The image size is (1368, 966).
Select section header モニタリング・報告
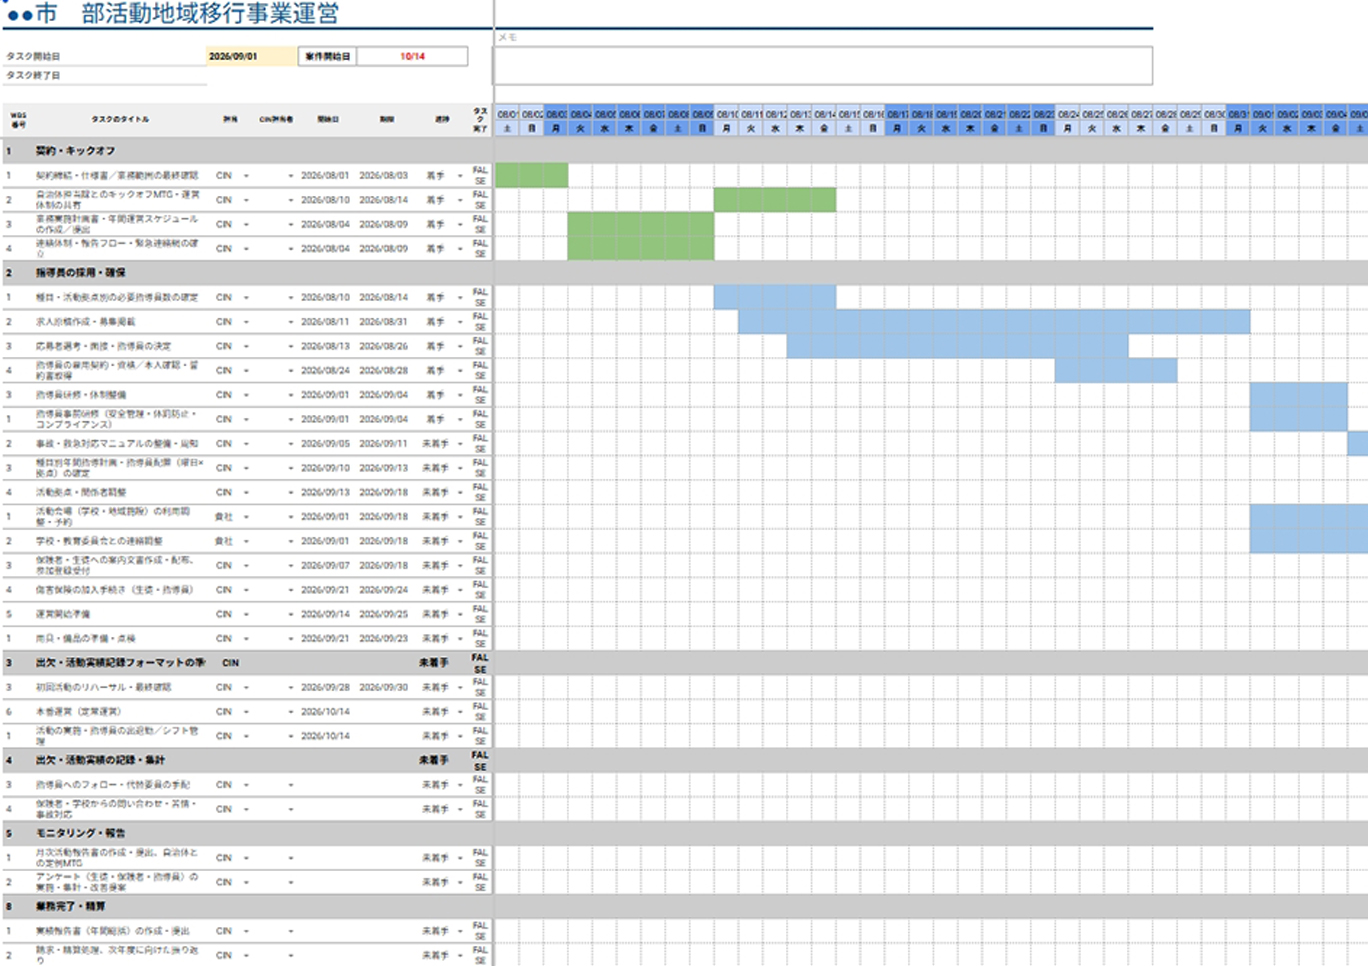(x=80, y=833)
